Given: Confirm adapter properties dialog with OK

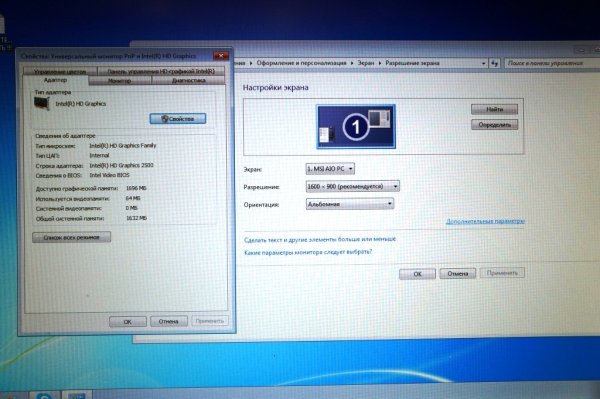Looking at the screenshot, I should tap(128, 322).
